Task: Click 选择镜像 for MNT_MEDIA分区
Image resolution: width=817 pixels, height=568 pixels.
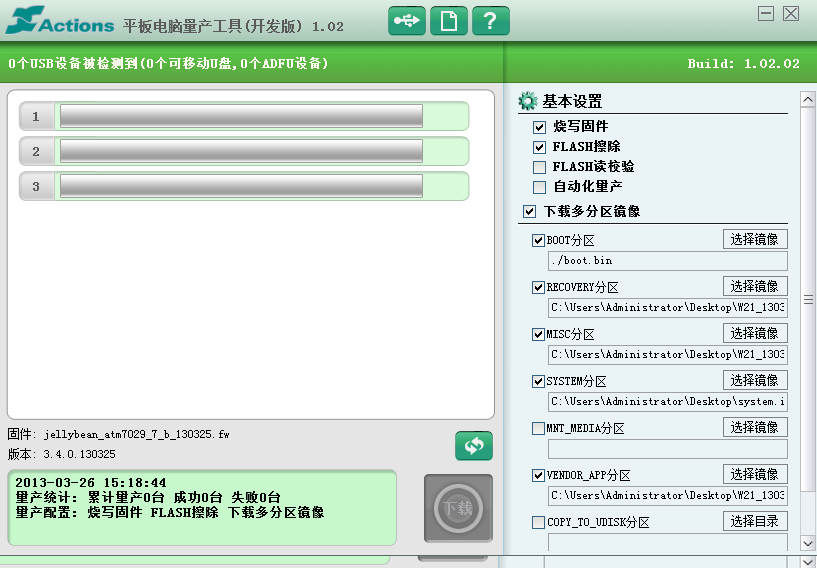Action: pos(755,427)
